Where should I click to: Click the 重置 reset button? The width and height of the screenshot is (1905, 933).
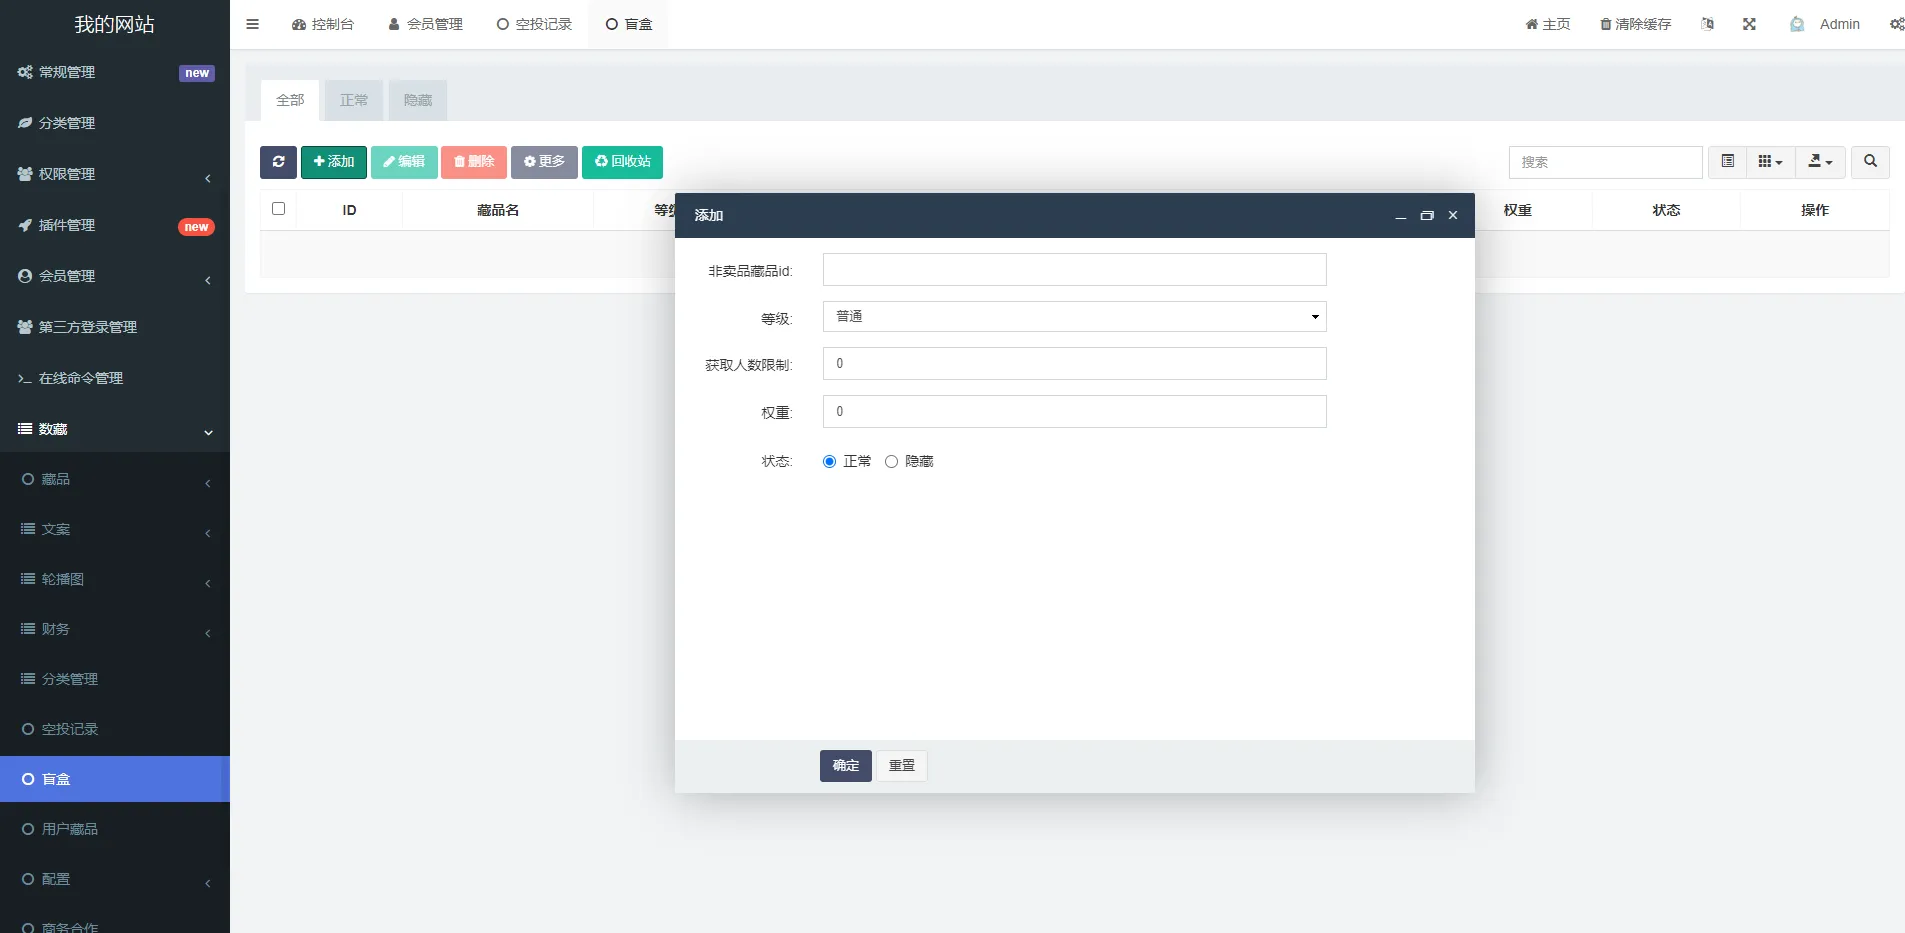click(x=902, y=766)
